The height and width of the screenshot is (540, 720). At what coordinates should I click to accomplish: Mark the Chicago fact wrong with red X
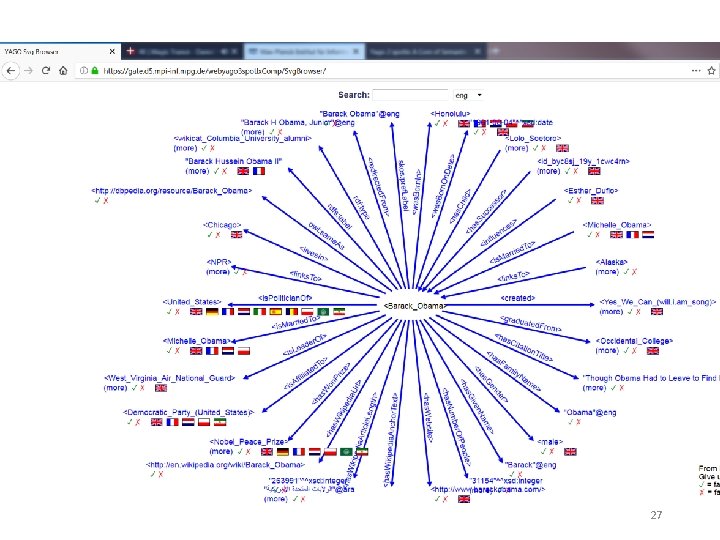point(218,235)
